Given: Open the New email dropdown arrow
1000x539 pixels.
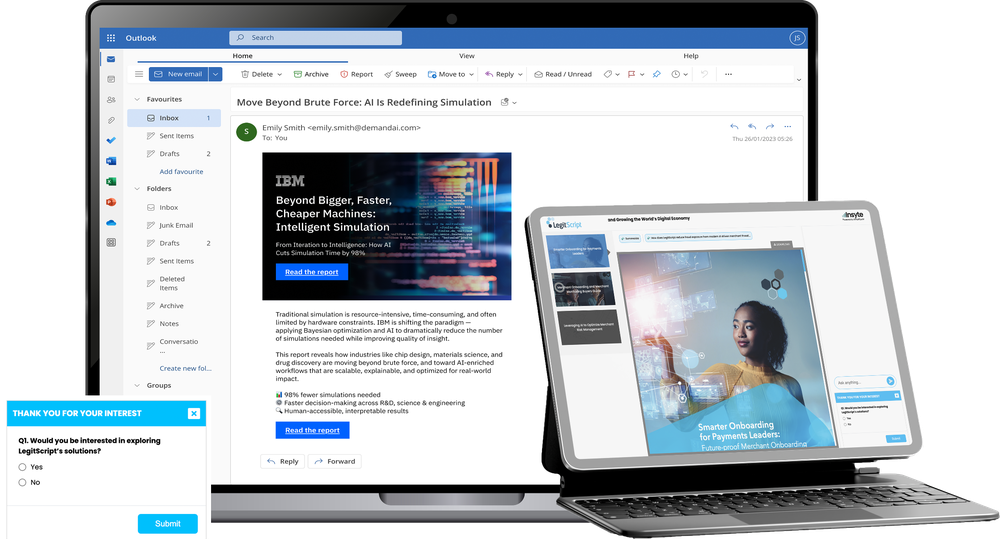Looking at the screenshot, I should pos(216,74).
